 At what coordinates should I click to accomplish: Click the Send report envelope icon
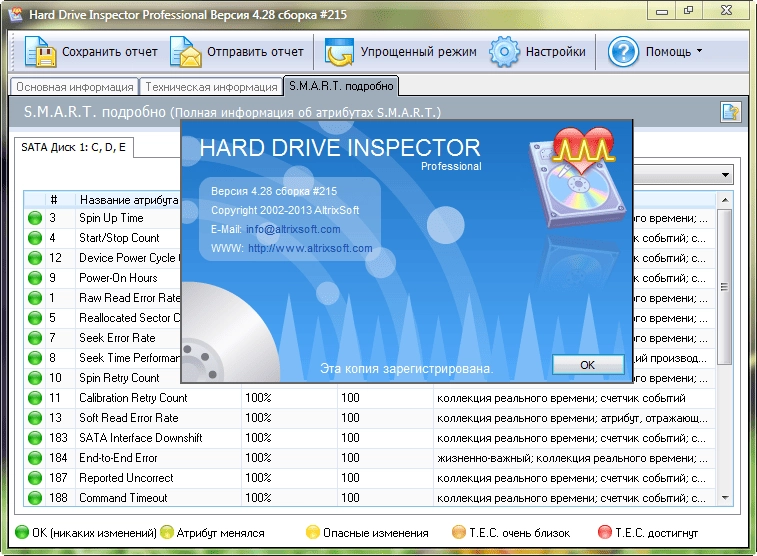click(x=185, y=51)
